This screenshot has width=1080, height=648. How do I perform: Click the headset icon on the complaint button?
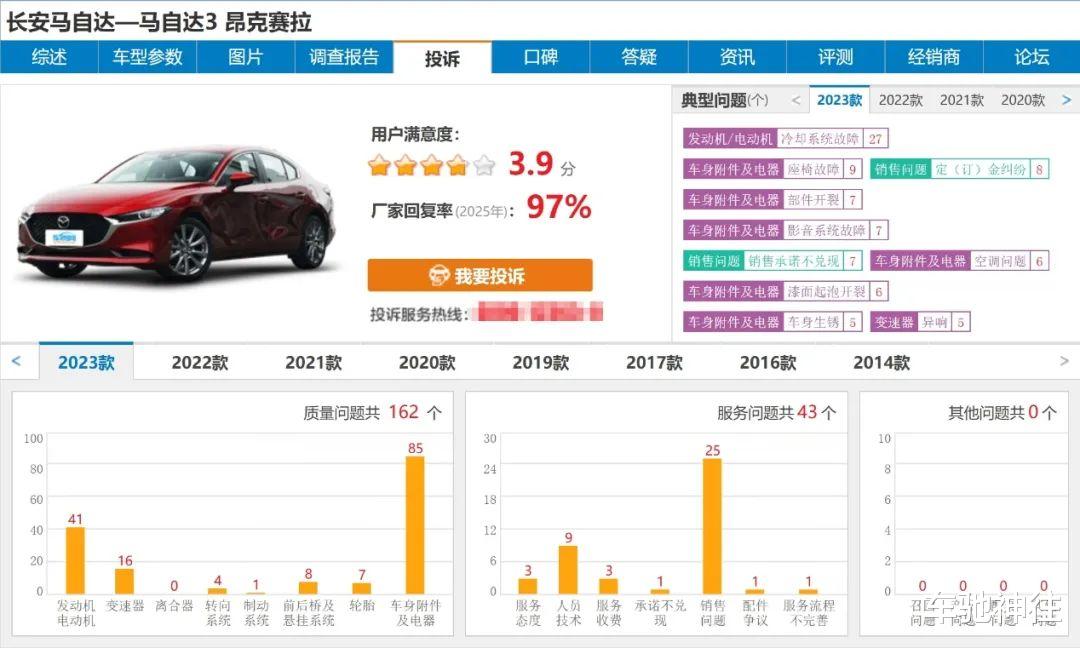click(x=439, y=275)
